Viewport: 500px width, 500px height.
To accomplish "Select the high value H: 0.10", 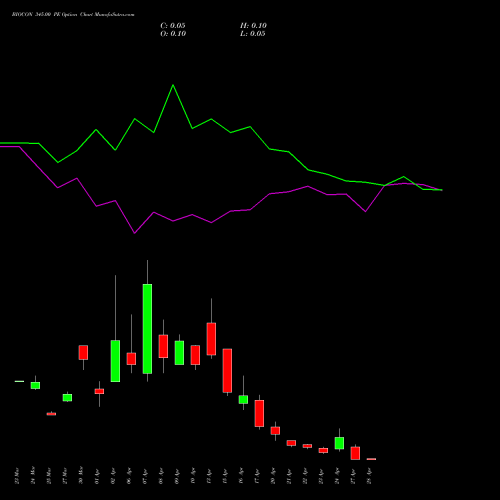I will (253, 26).
